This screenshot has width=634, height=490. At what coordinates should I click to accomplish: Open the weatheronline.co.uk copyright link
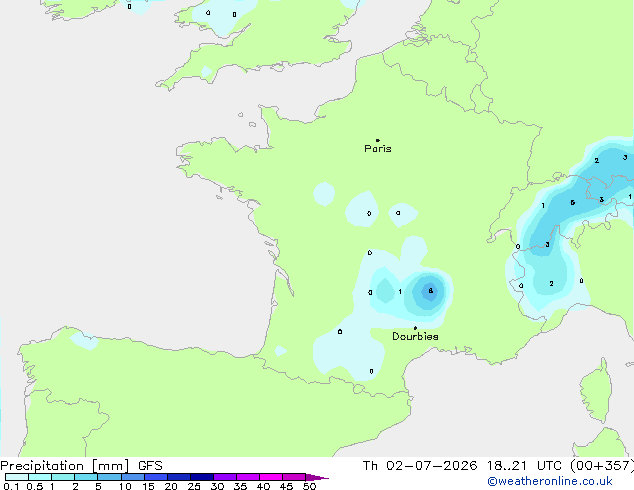point(550,481)
